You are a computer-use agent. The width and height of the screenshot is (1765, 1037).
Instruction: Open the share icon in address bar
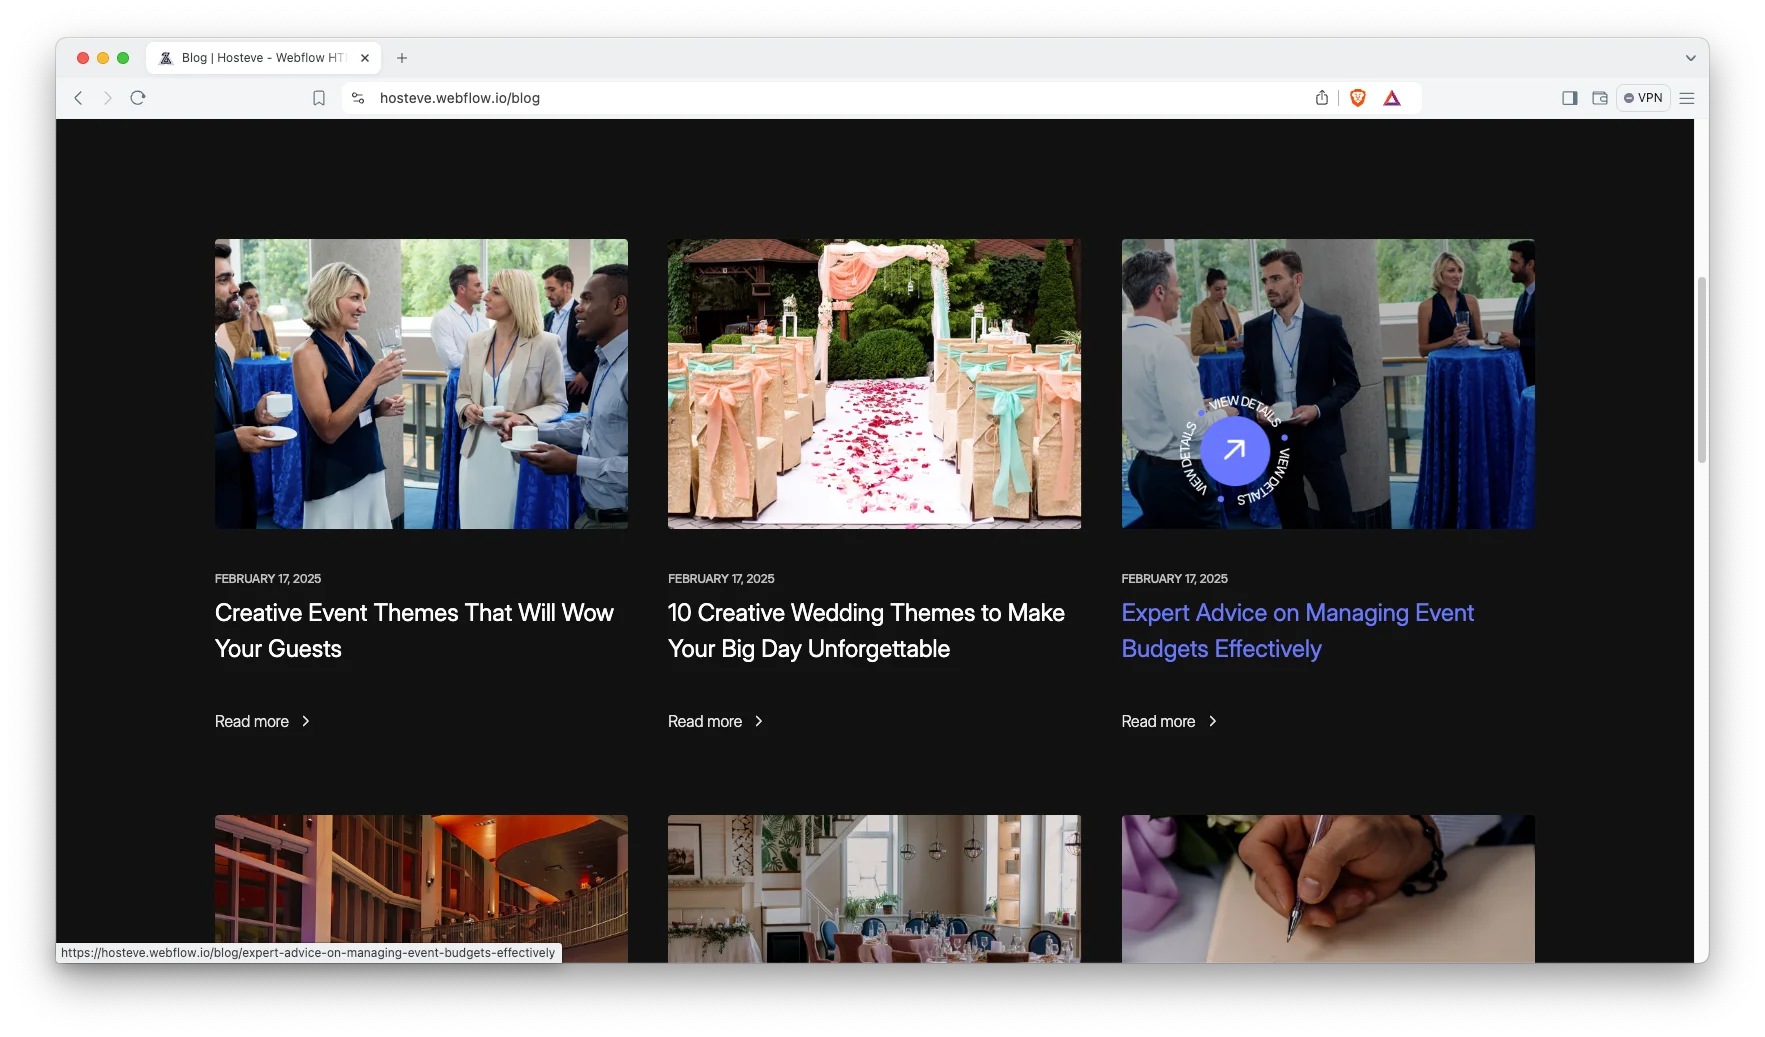coord(1322,98)
